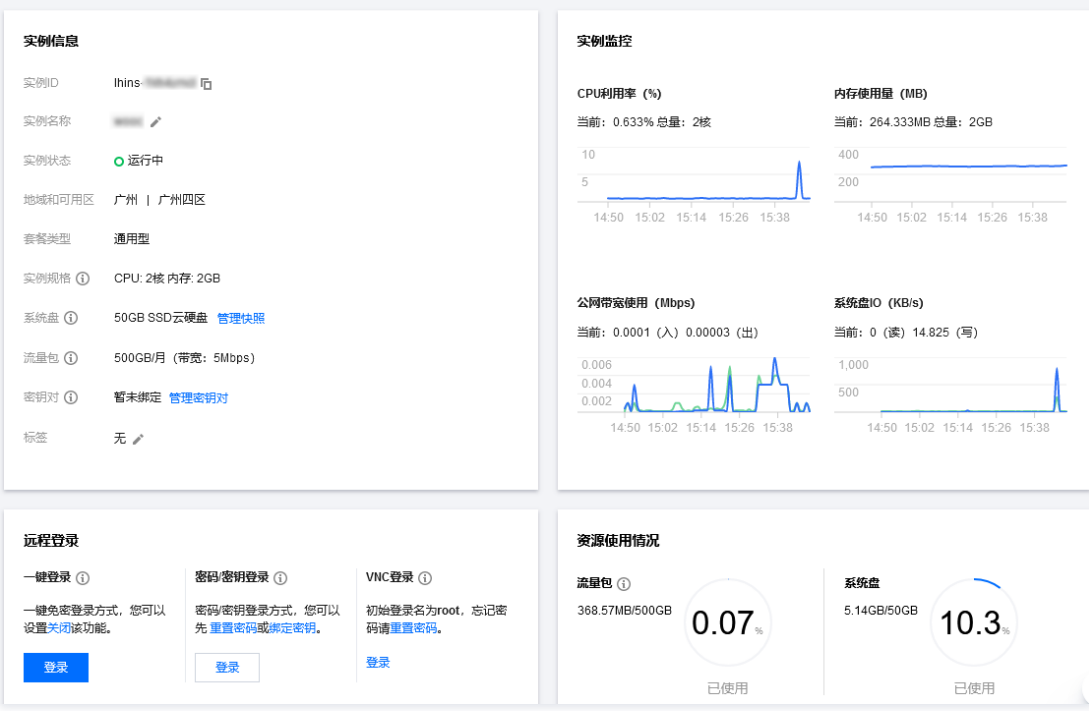Click the 绑定密钥 link

click(x=292, y=628)
